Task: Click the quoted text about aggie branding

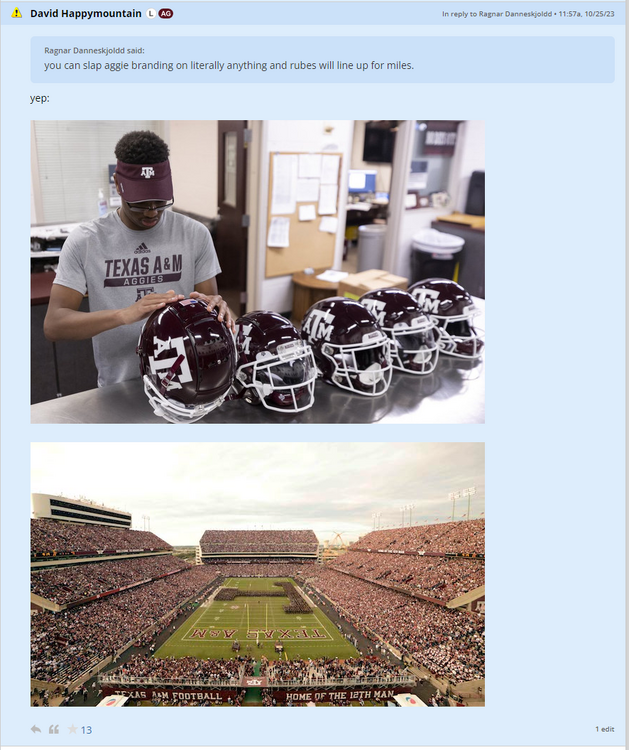Action: [228, 65]
